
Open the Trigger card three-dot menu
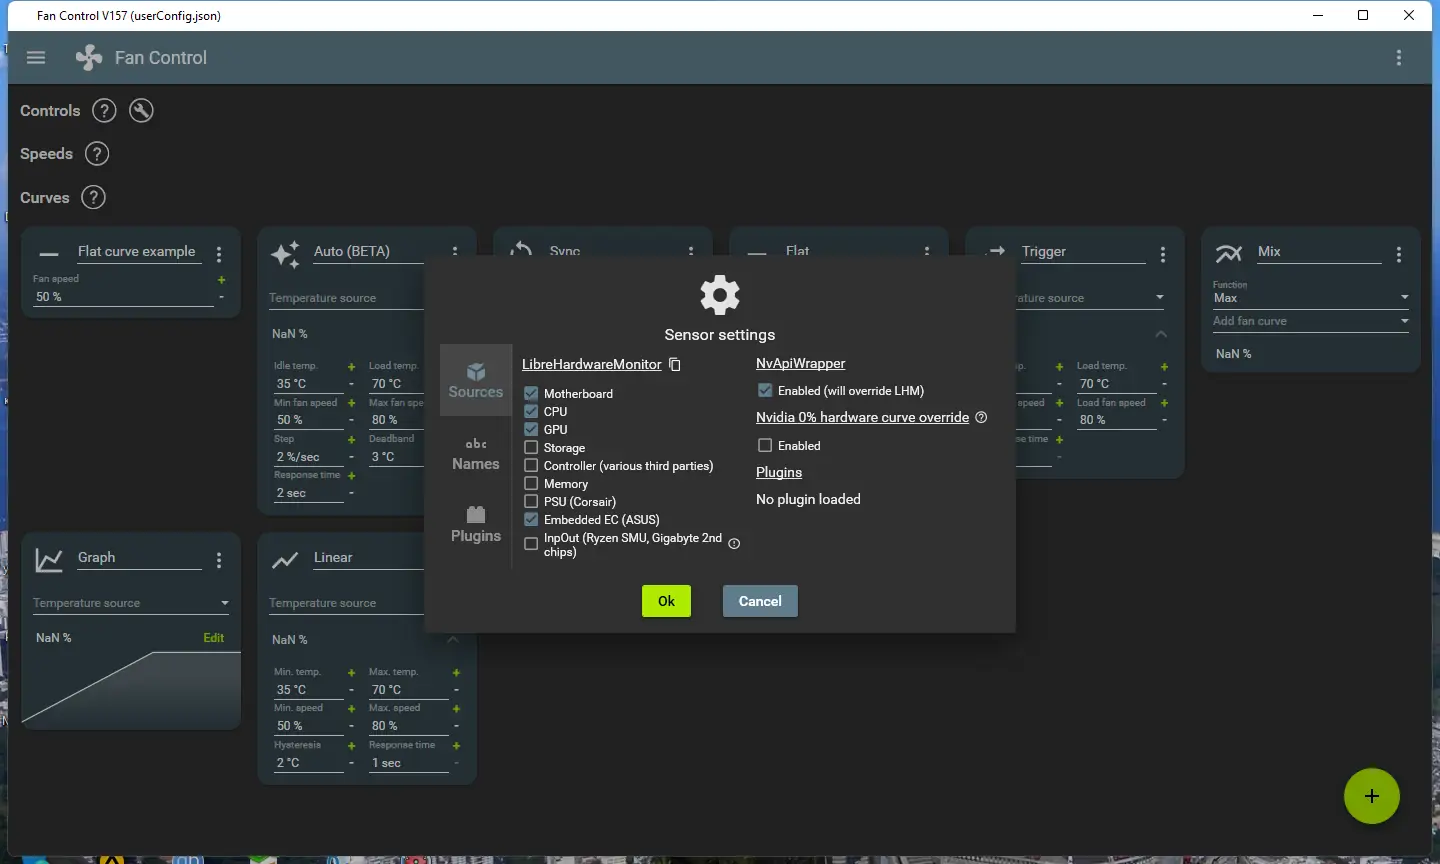coord(1163,254)
